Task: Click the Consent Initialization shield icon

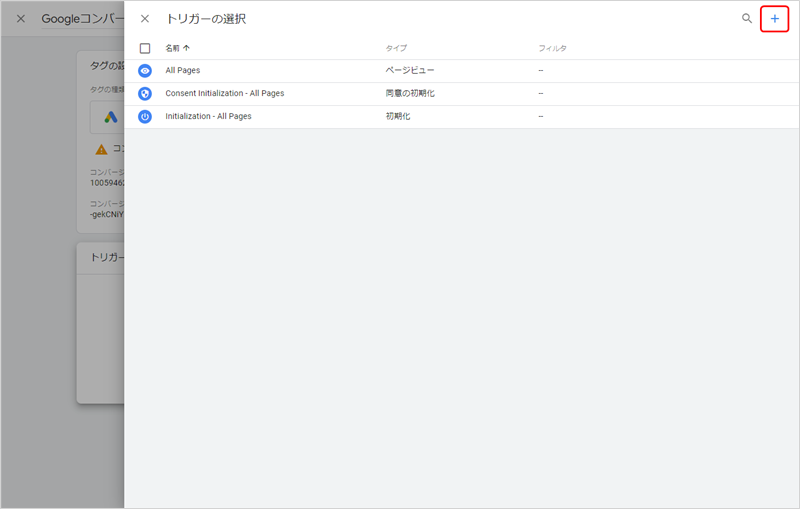Action: (x=145, y=94)
